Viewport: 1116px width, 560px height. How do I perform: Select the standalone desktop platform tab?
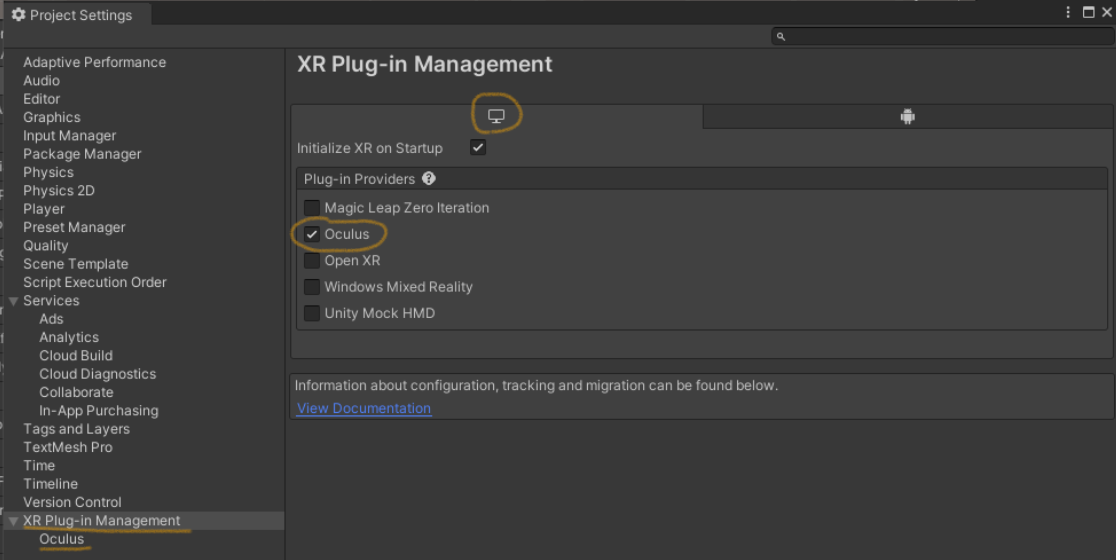[496, 116]
